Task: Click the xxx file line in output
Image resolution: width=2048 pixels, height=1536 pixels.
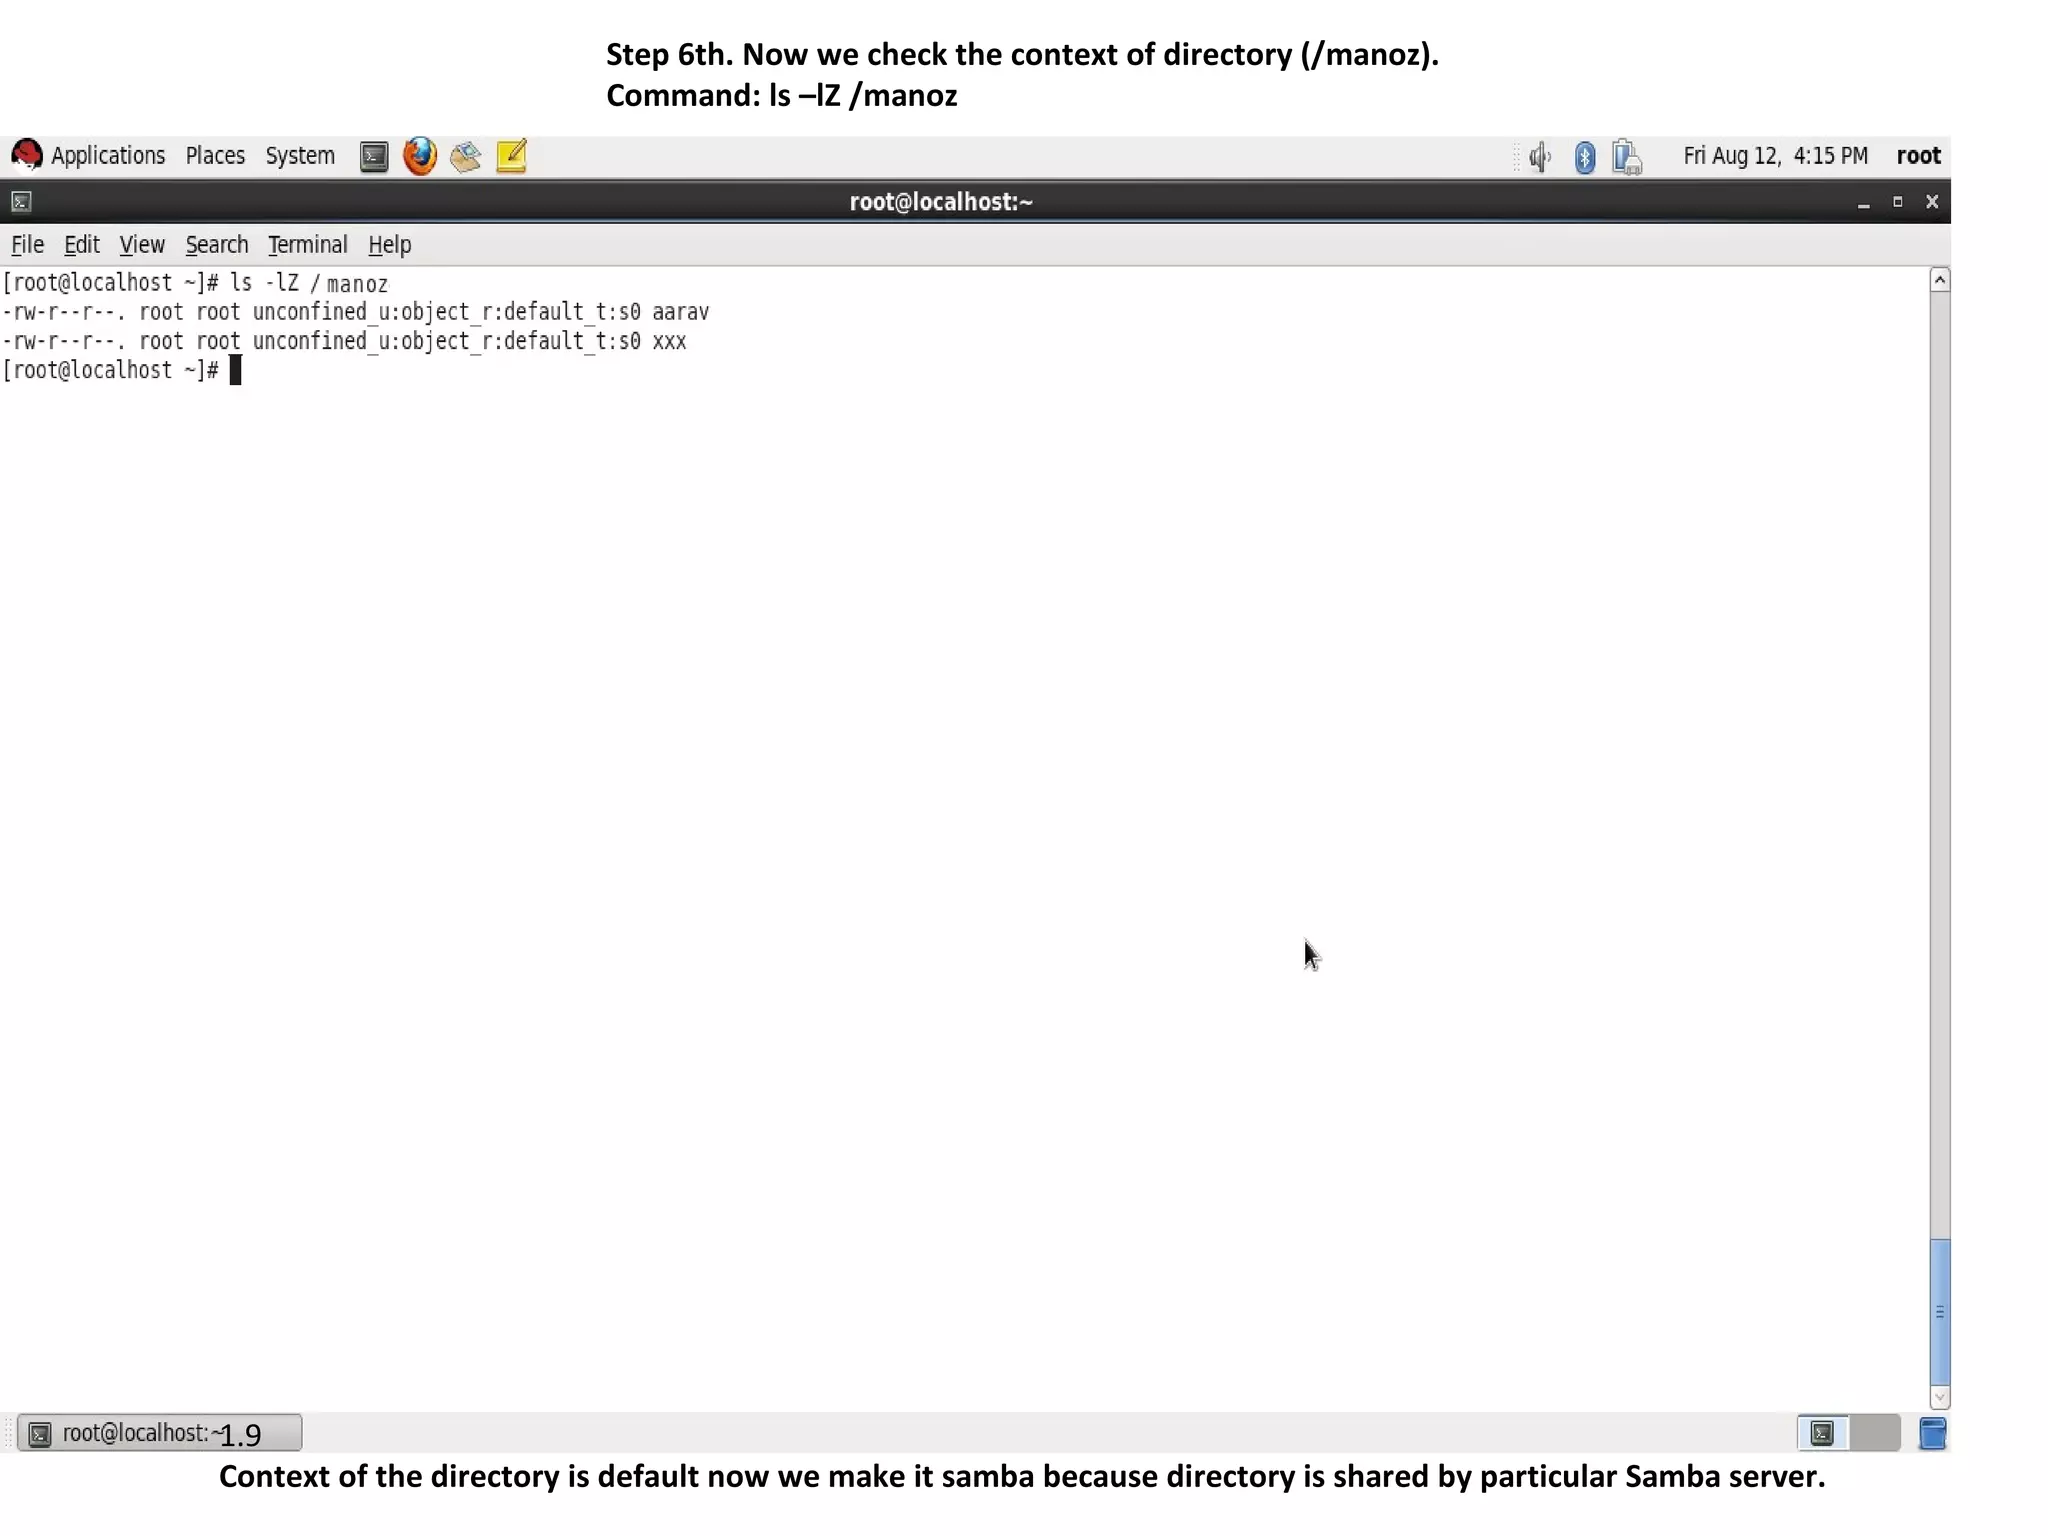Action: (345, 342)
